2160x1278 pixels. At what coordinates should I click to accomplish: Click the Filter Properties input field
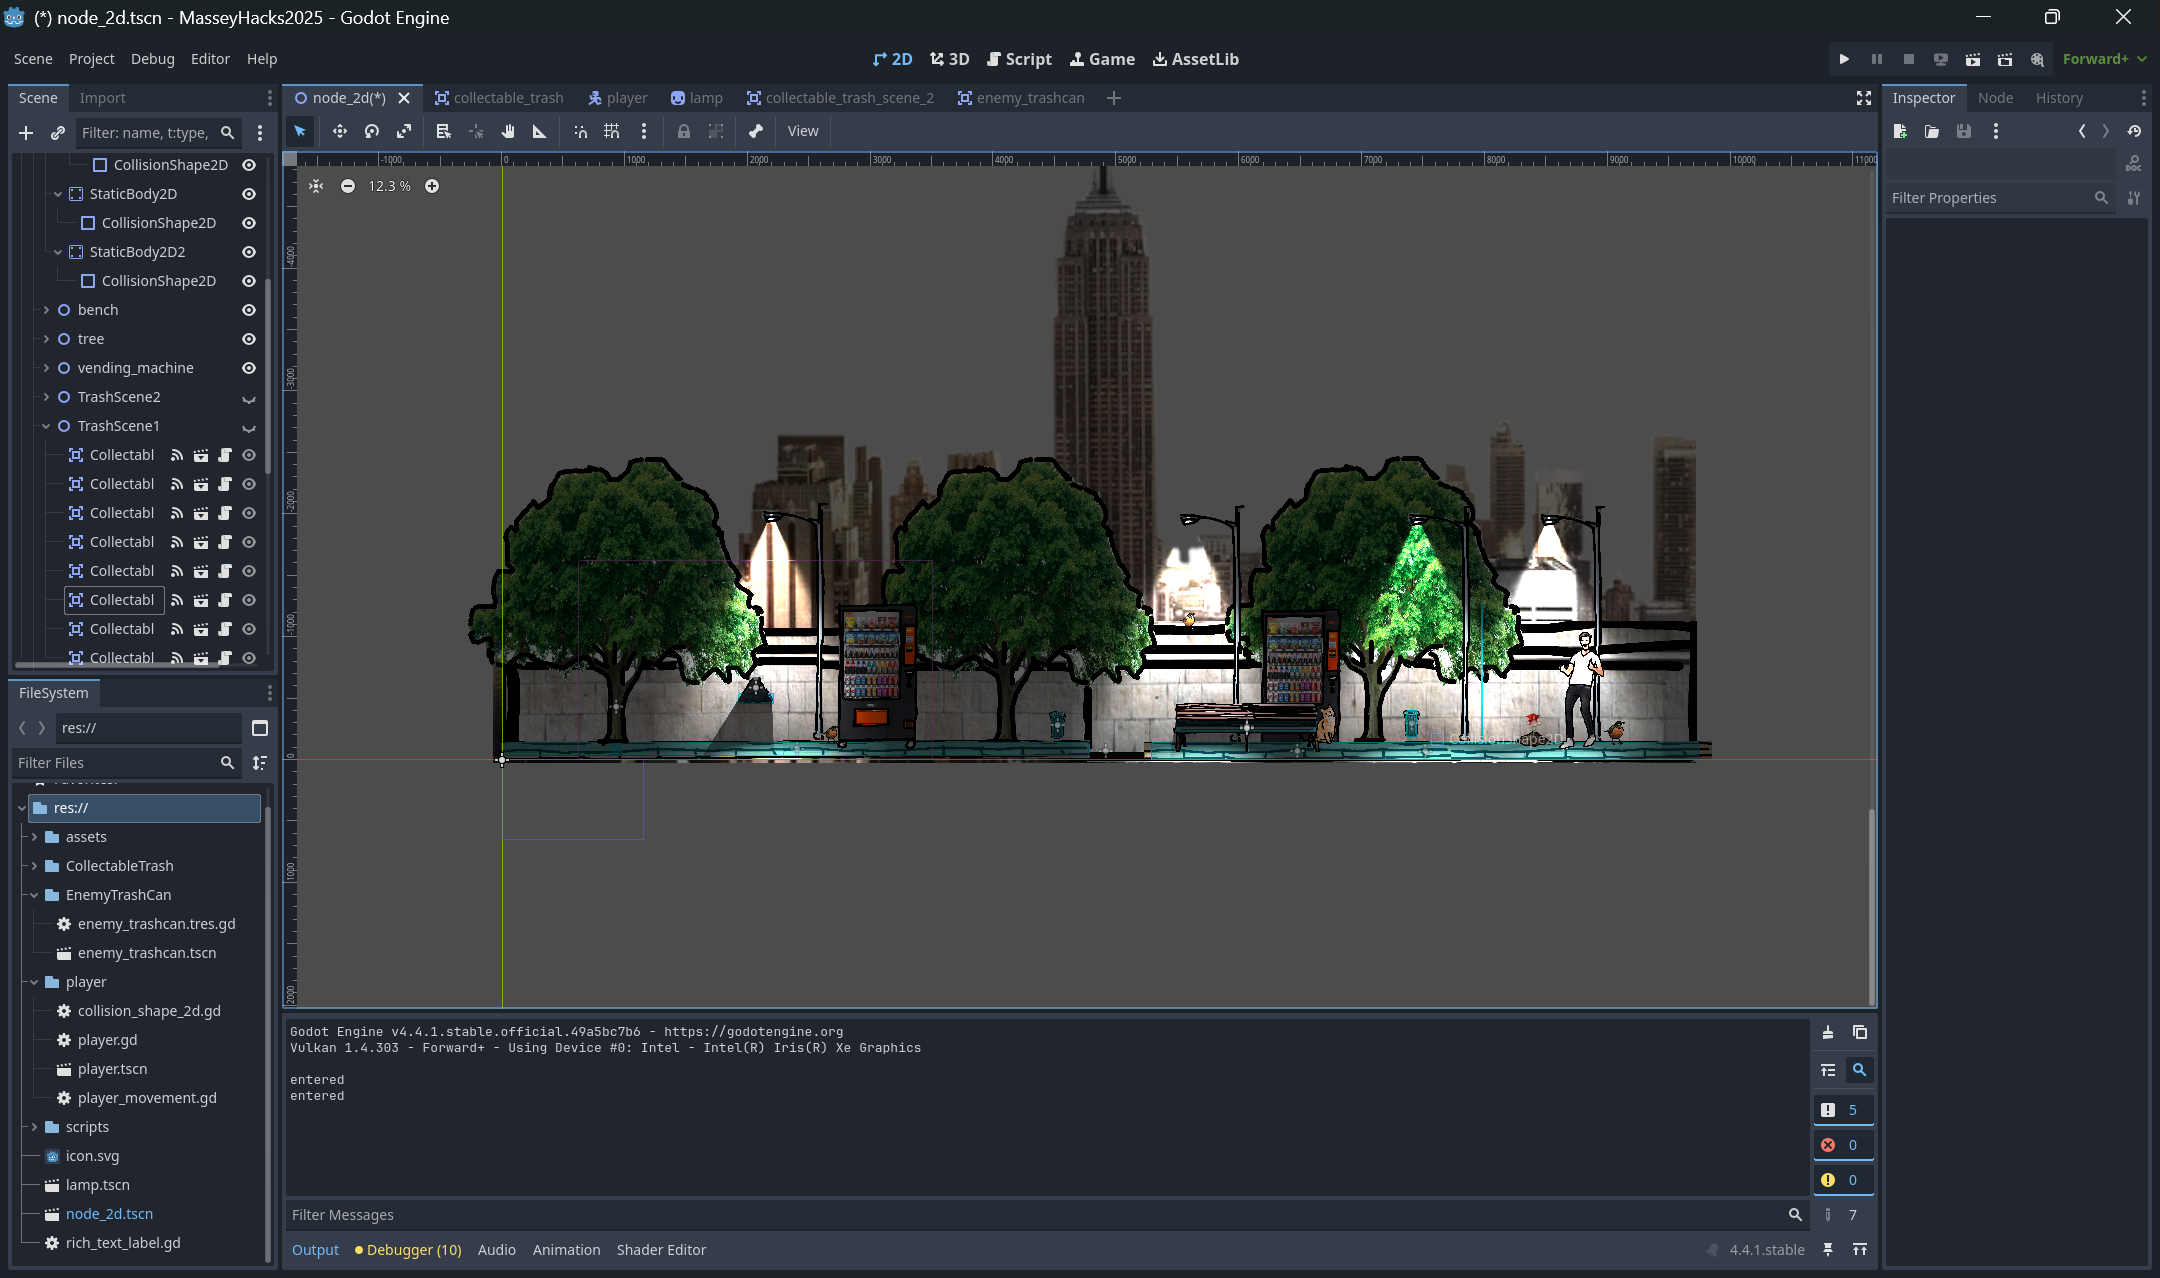click(1988, 198)
